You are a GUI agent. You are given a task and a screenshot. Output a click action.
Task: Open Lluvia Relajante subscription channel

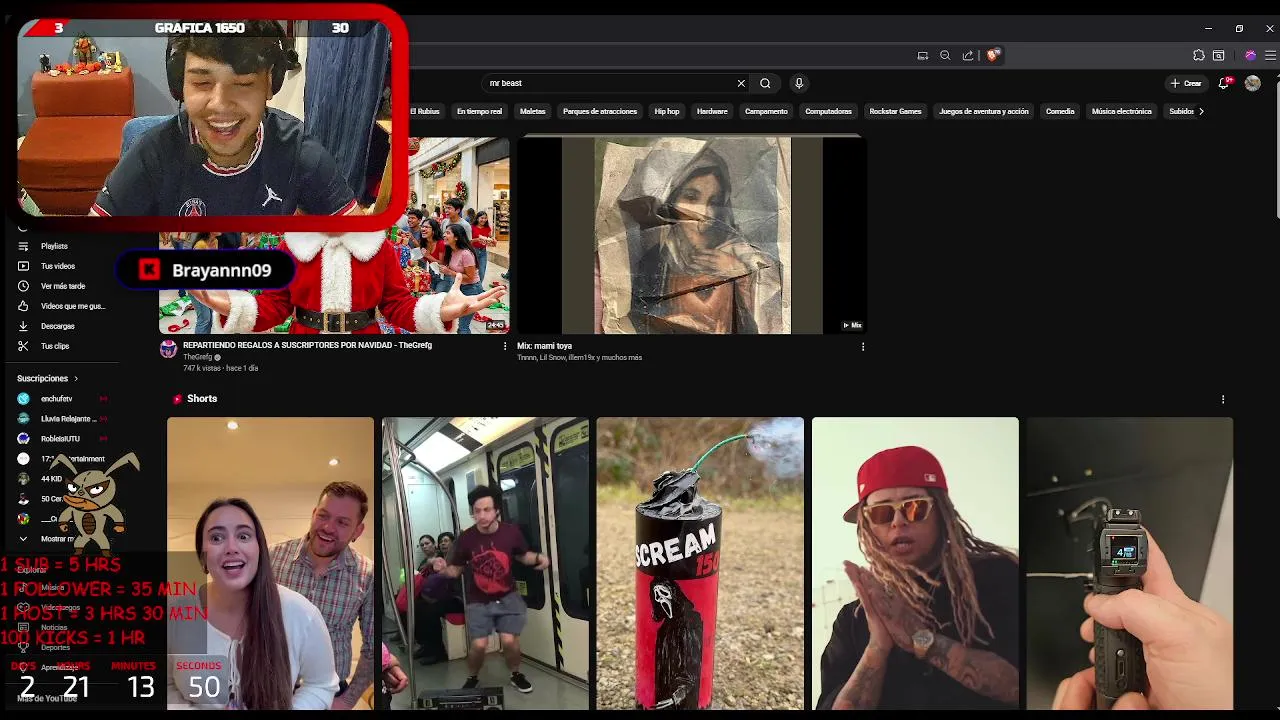(x=60, y=418)
